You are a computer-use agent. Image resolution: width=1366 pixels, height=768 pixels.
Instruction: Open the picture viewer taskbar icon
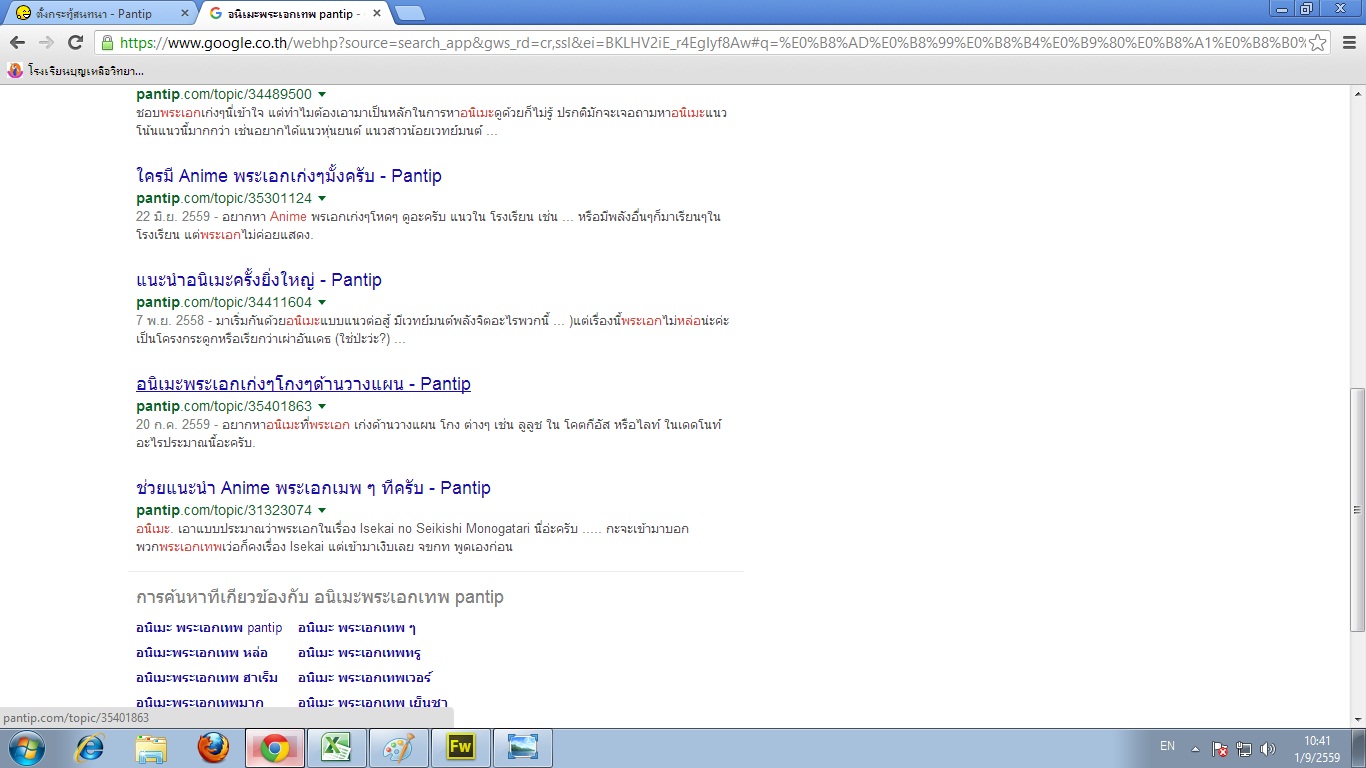pos(523,748)
